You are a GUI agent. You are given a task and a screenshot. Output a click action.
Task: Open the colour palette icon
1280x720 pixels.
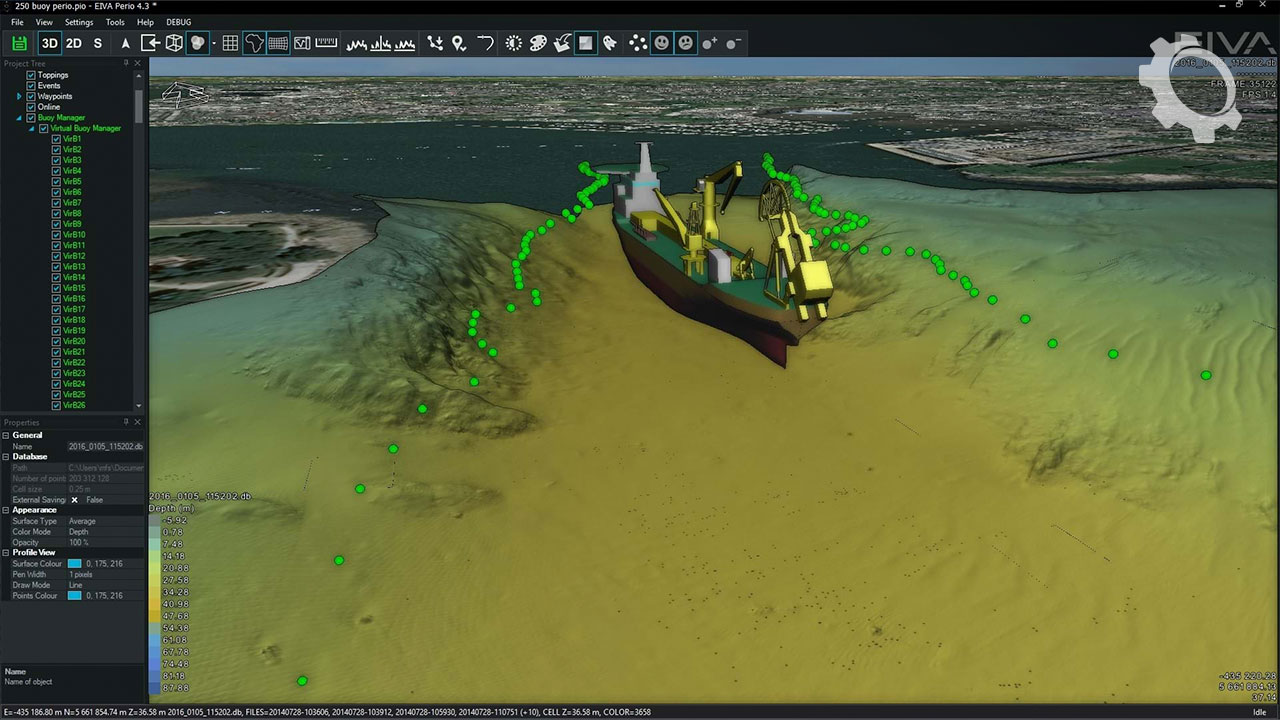coord(538,43)
